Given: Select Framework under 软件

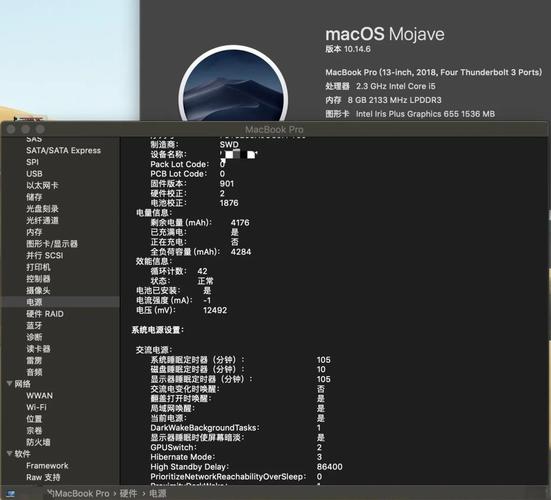Looking at the screenshot, I should click(47, 465).
